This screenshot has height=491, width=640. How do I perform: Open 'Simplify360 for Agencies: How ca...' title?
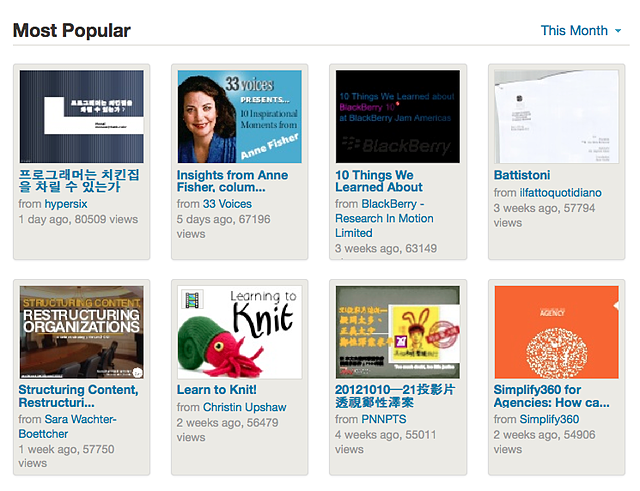tap(551, 396)
